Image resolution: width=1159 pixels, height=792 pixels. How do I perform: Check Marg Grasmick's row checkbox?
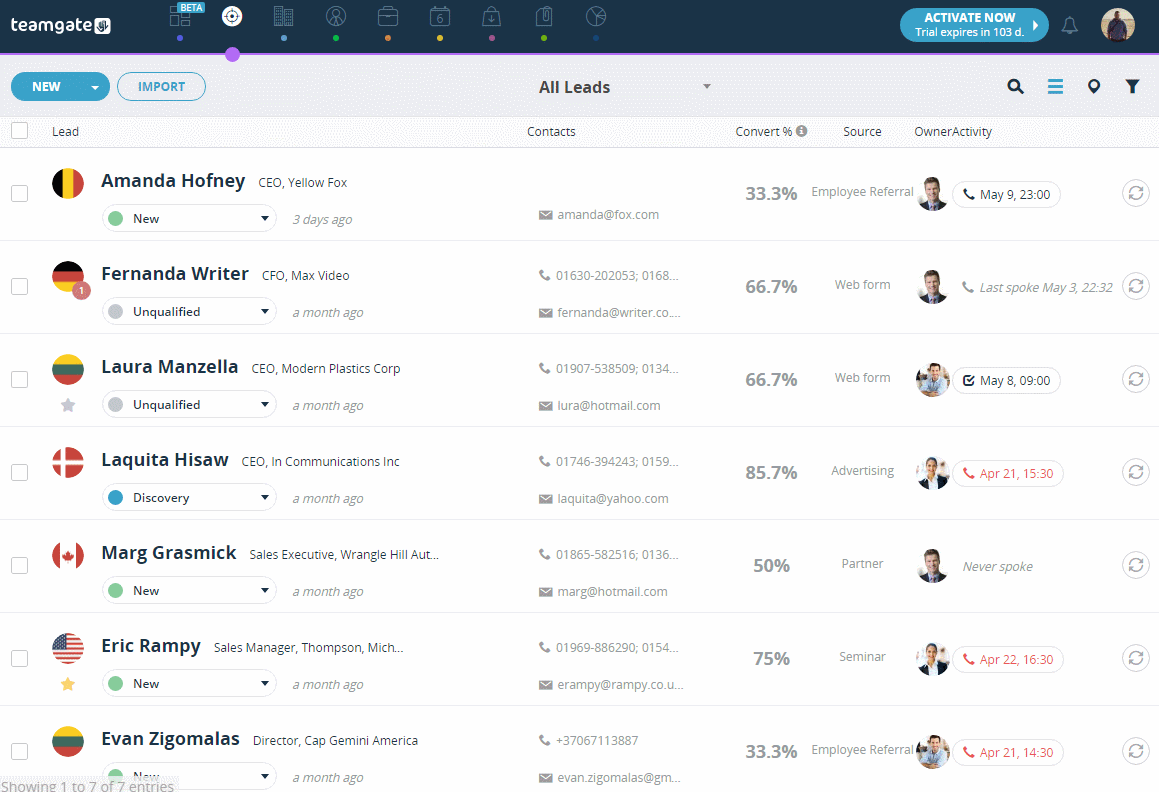click(20, 565)
